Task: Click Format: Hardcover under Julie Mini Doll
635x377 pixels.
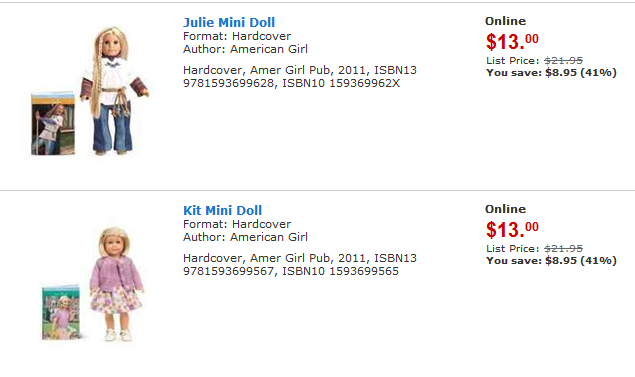Action: 237,36
